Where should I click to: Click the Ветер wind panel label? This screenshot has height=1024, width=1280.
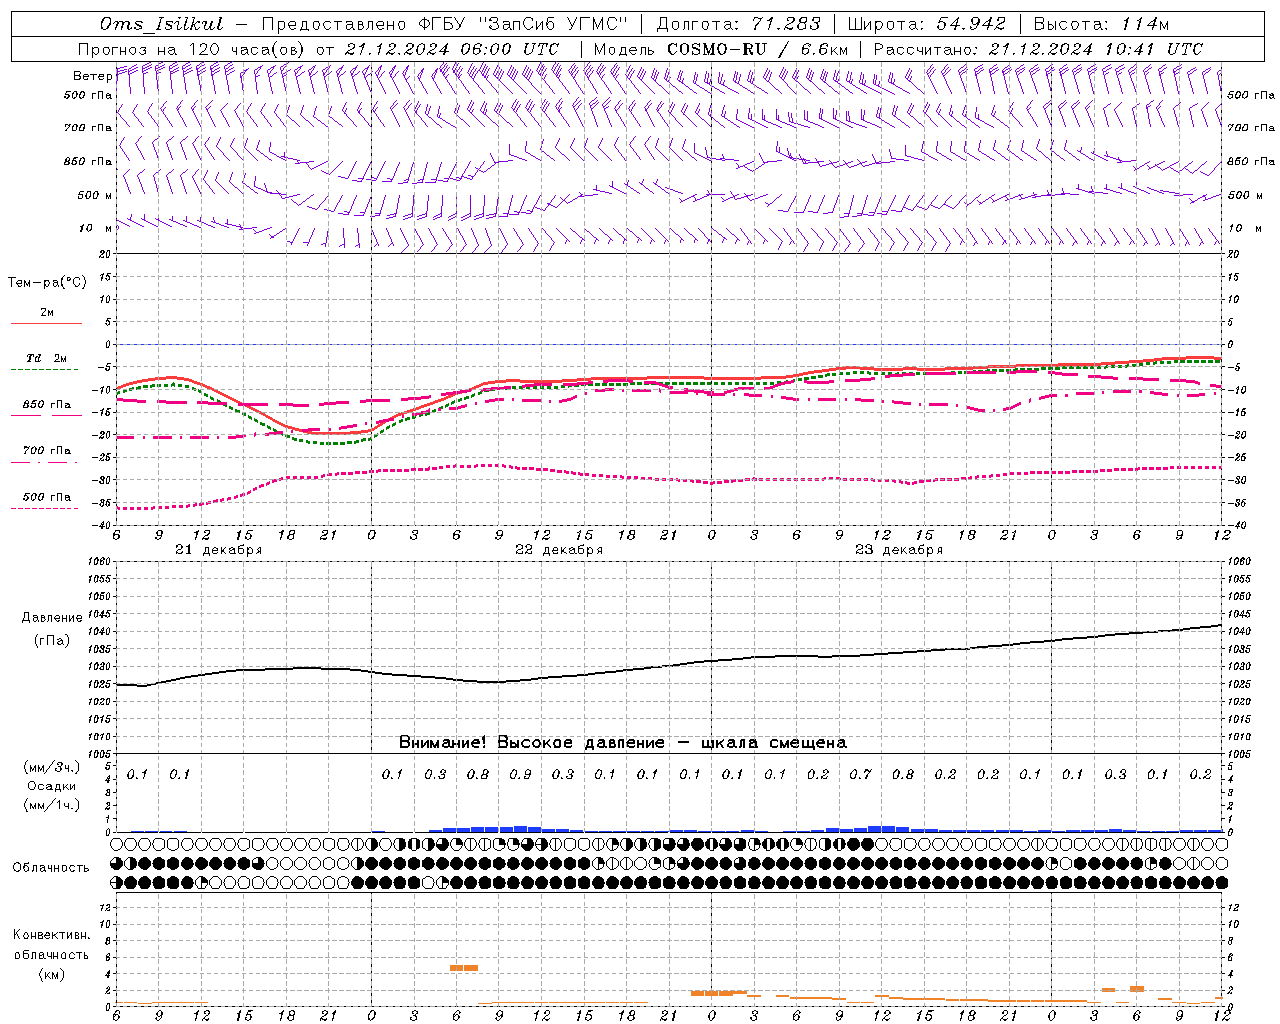point(92,76)
